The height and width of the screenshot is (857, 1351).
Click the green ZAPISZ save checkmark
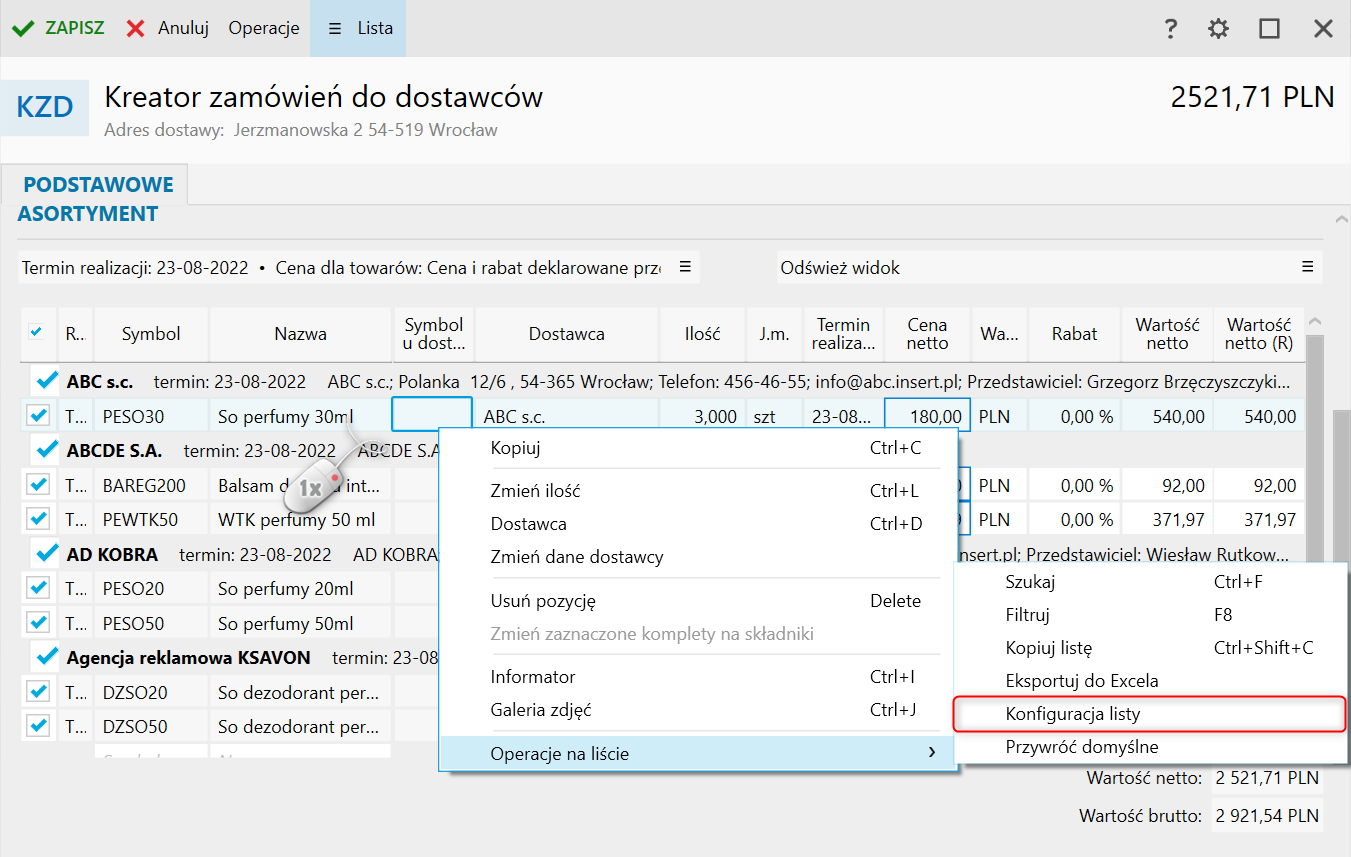23,28
